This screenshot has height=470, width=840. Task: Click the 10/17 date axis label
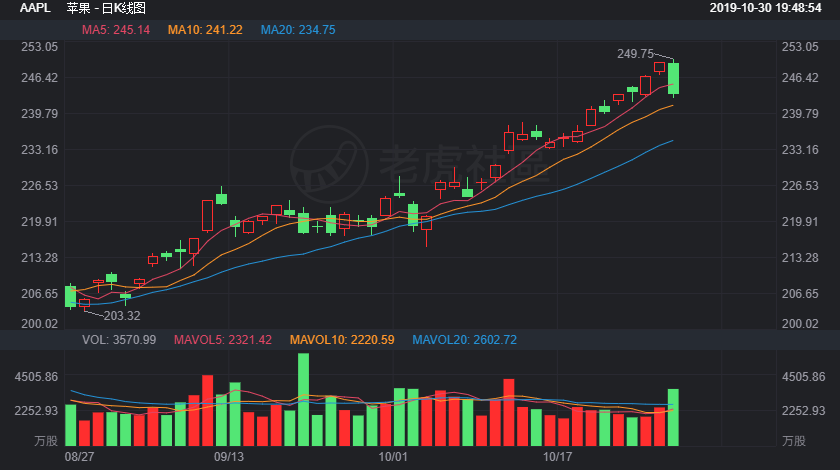(557, 457)
